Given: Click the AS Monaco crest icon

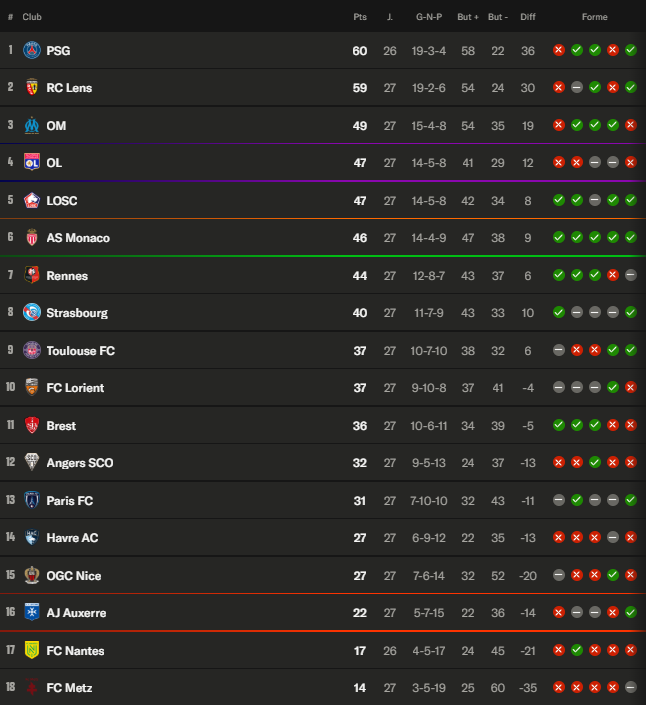Looking at the screenshot, I should coord(32,238).
